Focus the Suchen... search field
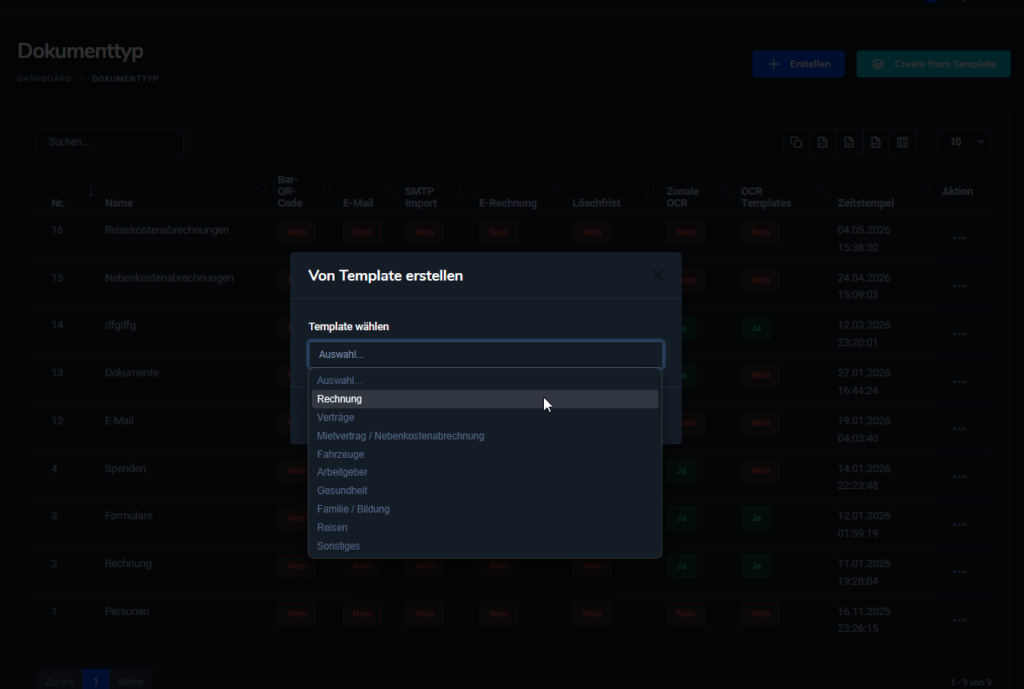 coord(110,142)
